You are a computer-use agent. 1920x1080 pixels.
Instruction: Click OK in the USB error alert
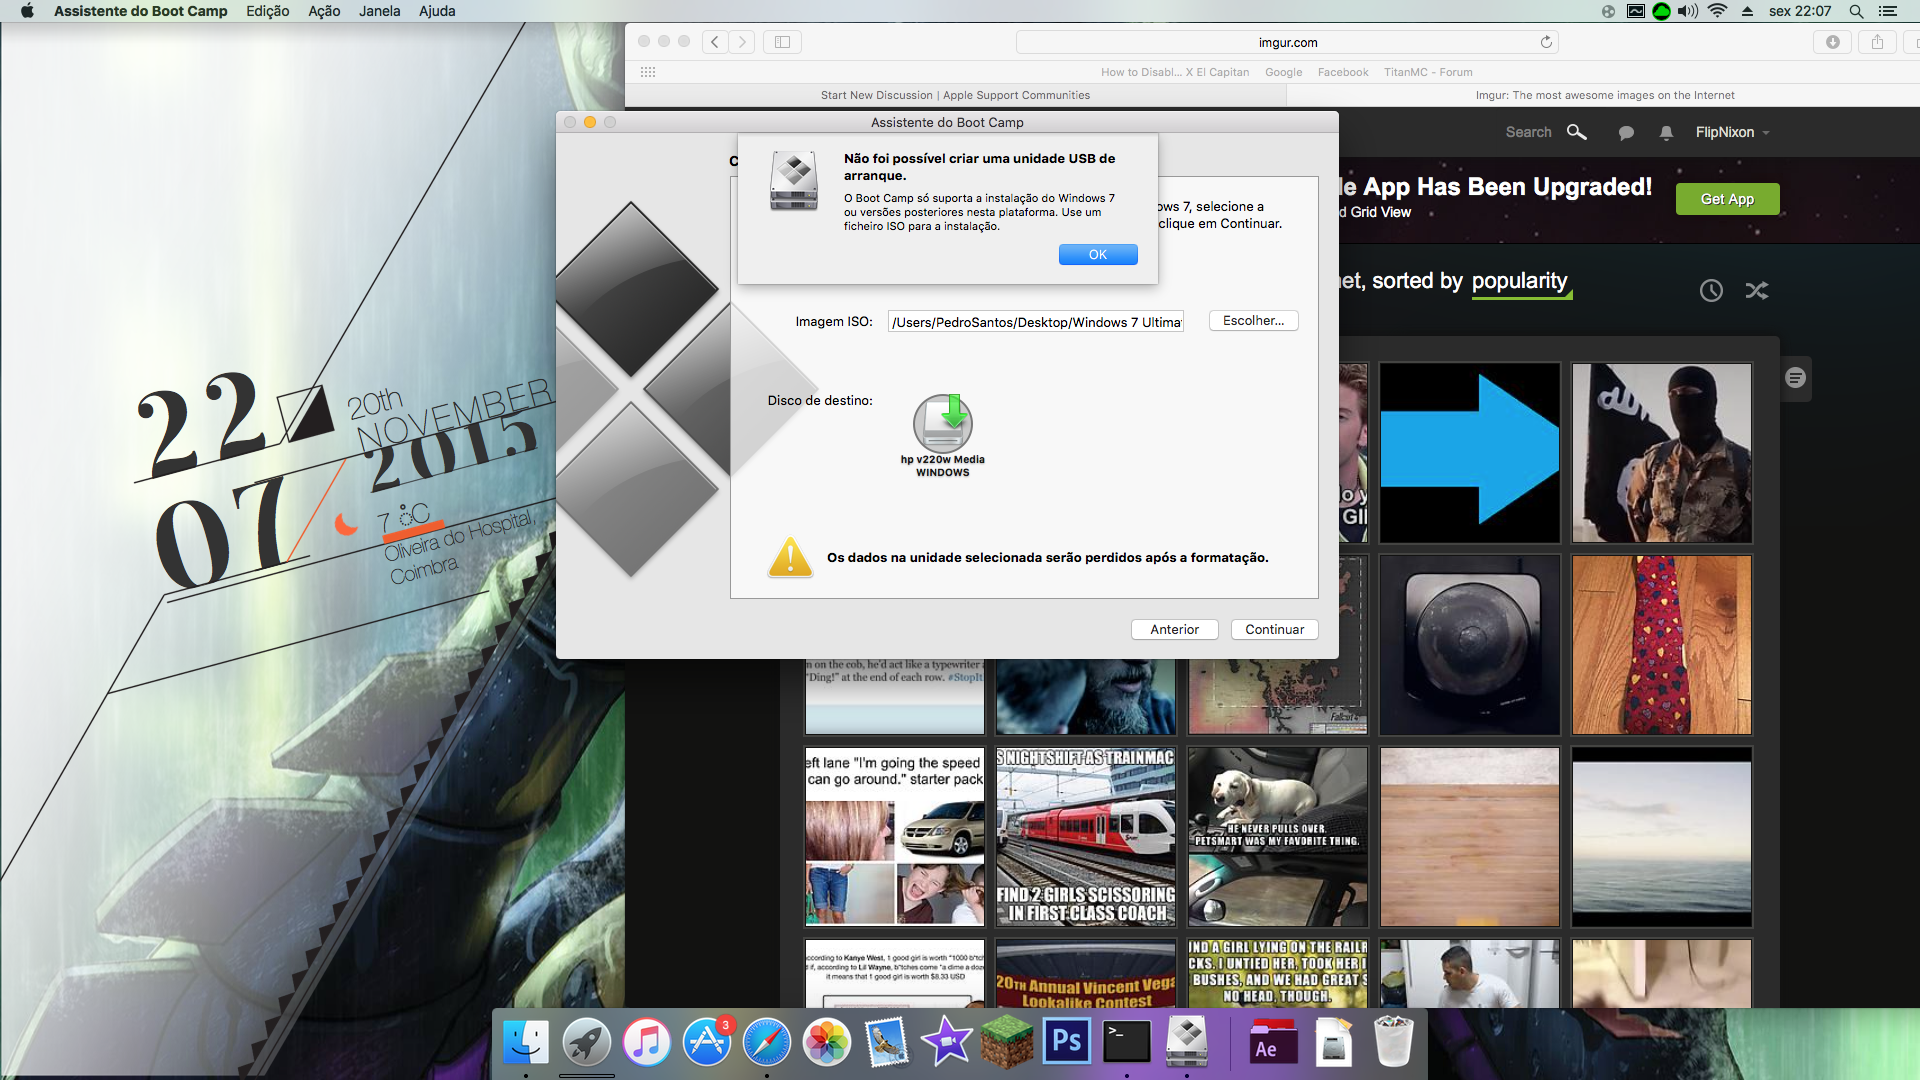coord(1097,255)
